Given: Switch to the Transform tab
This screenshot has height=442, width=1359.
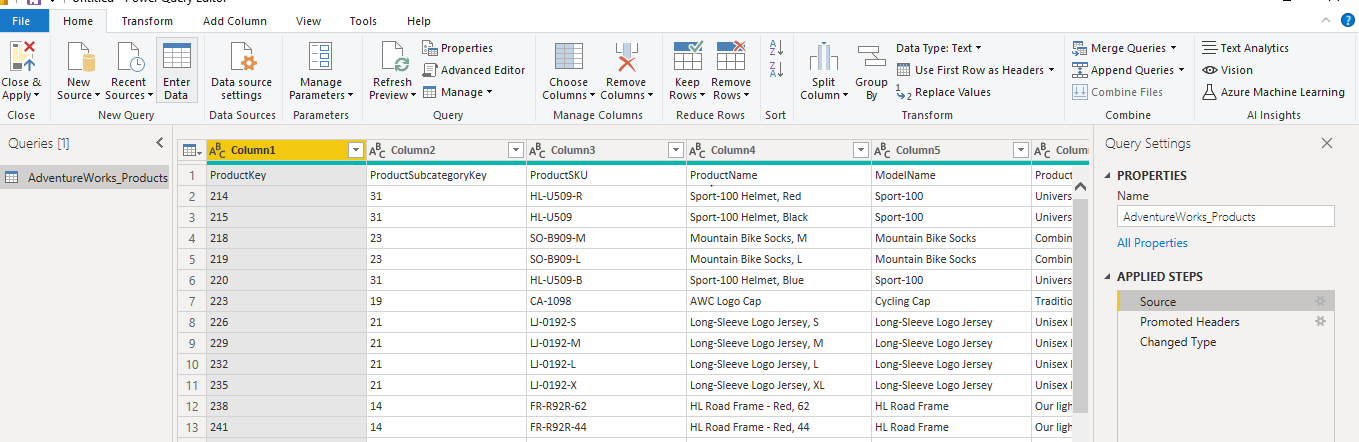Looking at the screenshot, I should [x=147, y=21].
